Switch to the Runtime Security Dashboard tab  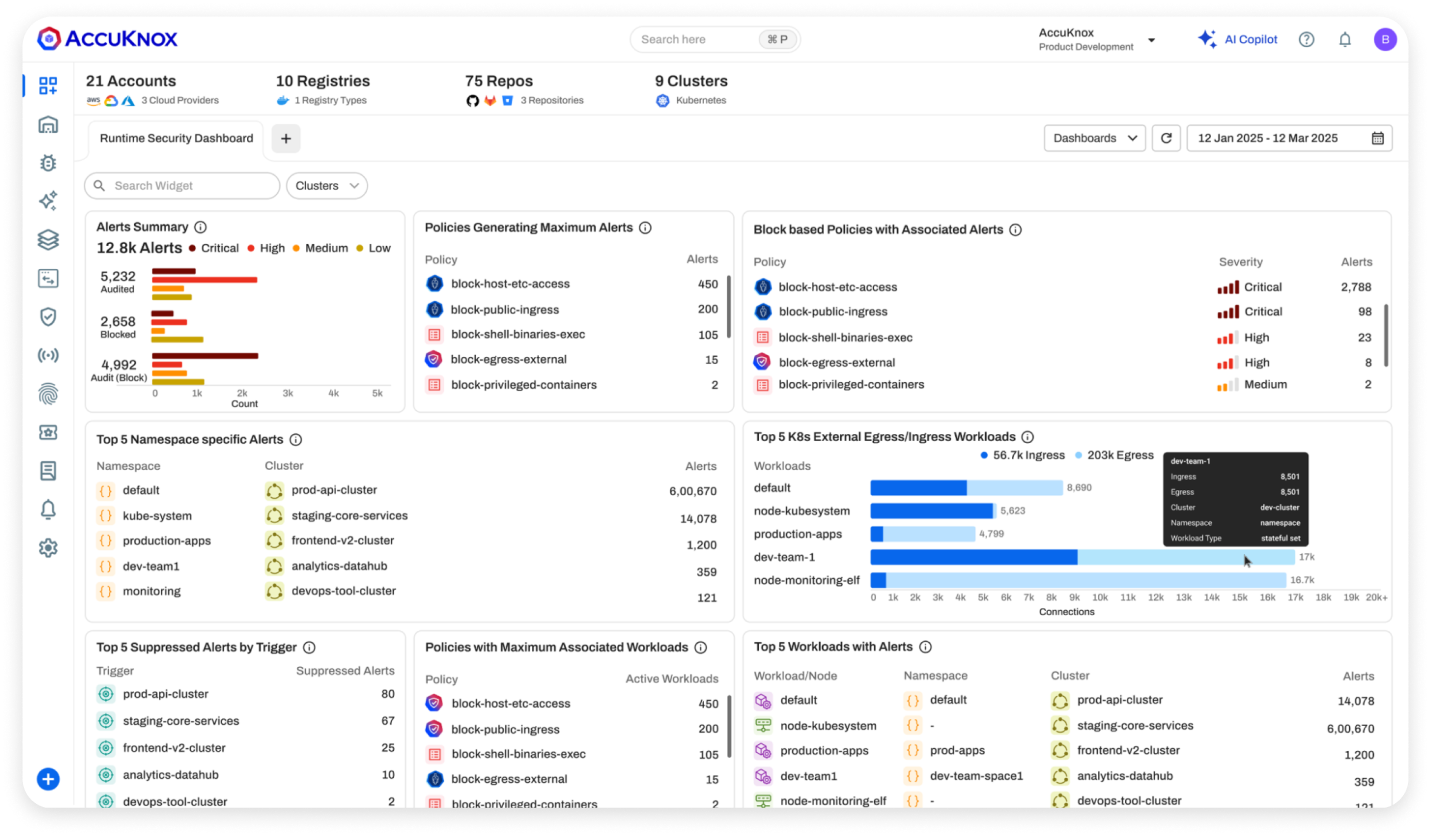(175, 138)
